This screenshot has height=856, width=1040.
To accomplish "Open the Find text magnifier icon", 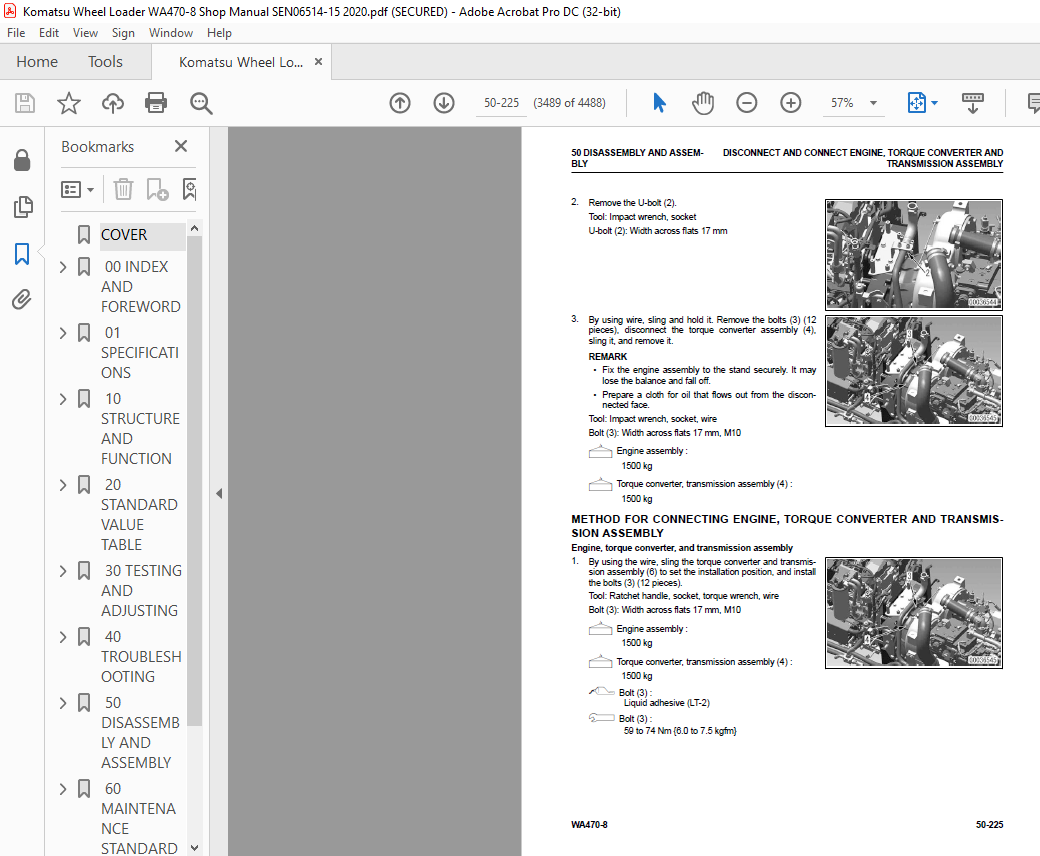I will (x=200, y=103).
